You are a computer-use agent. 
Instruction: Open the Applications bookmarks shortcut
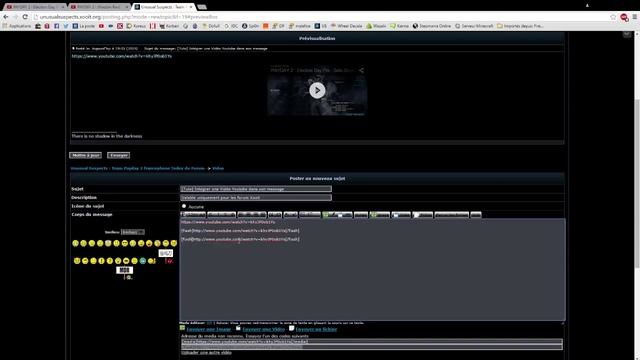17,26
